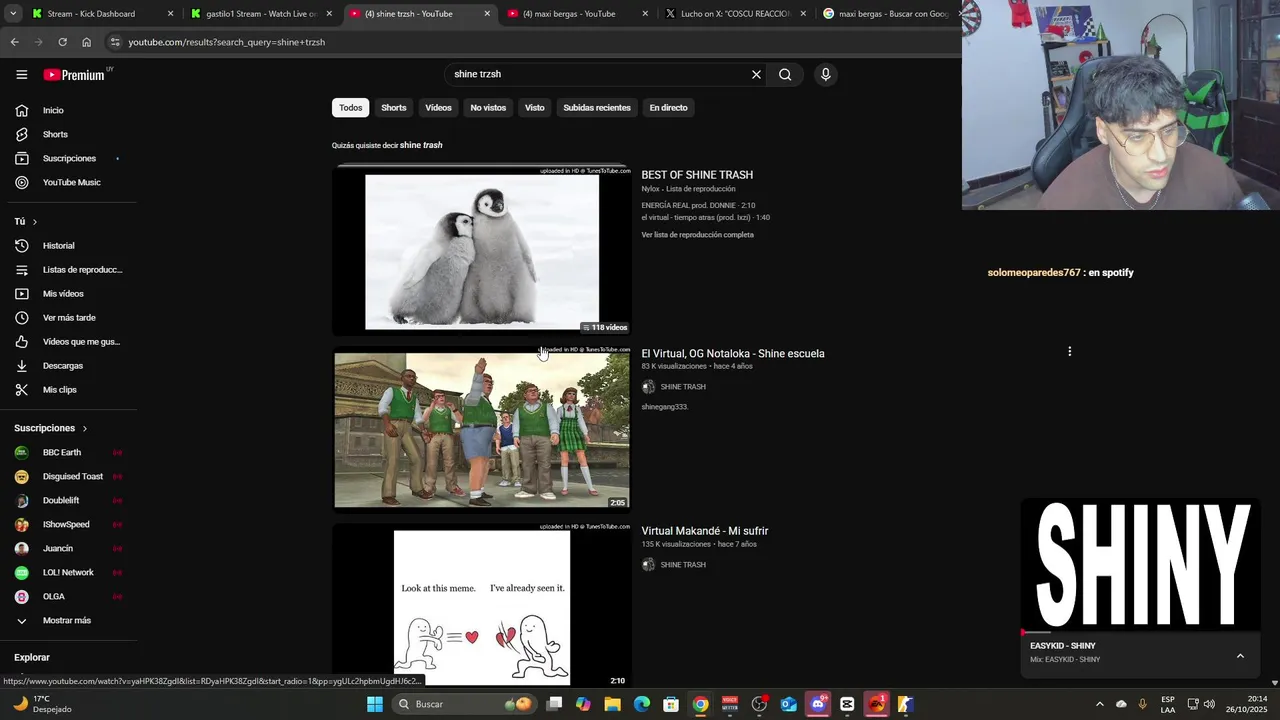Image resolution: width=1280 pixels, height=720 pixels.
Task: Close the shine trzsh YouTube tab
Action: point(487,14)
